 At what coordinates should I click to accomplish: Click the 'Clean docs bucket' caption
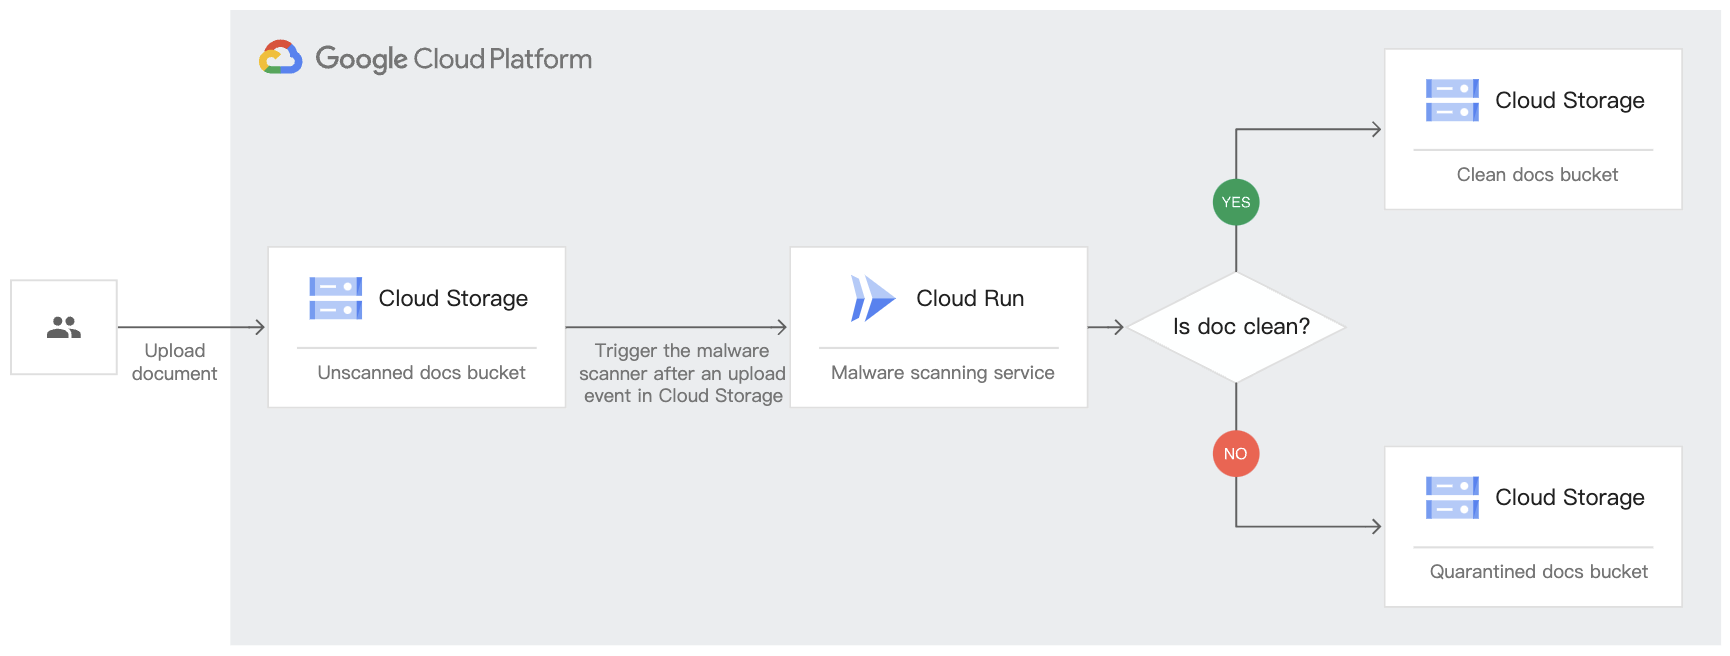1537,175
